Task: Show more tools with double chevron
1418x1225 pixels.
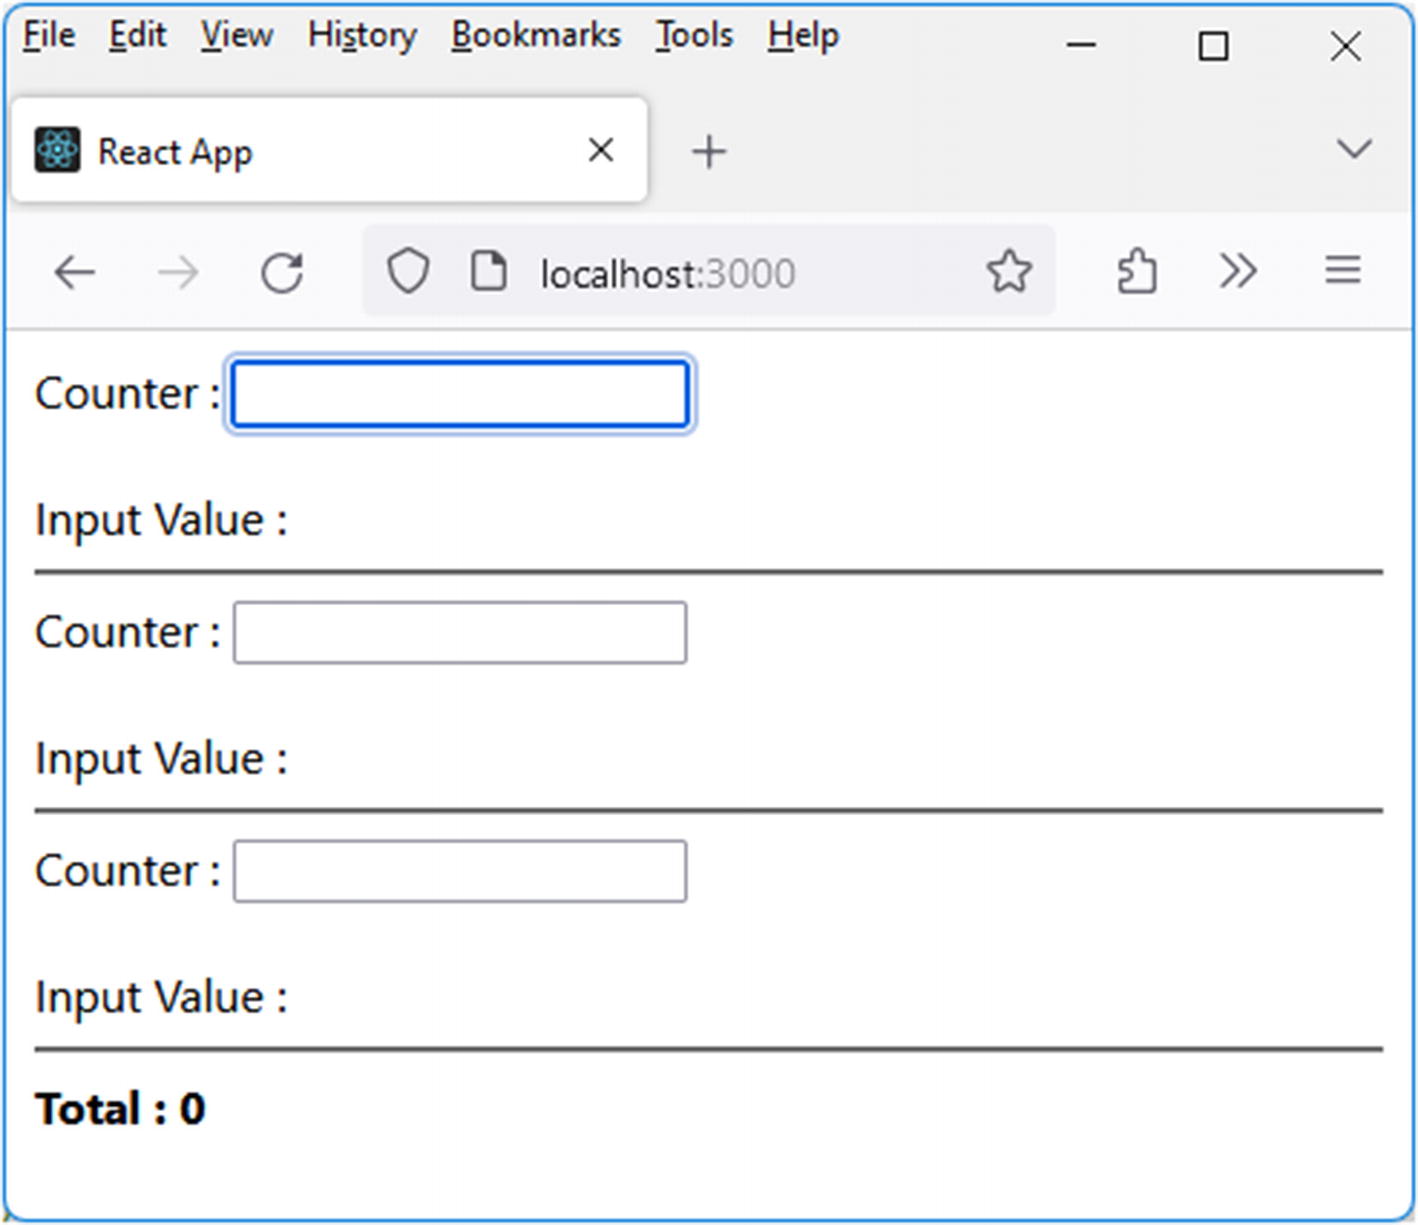Action: 1238,271
